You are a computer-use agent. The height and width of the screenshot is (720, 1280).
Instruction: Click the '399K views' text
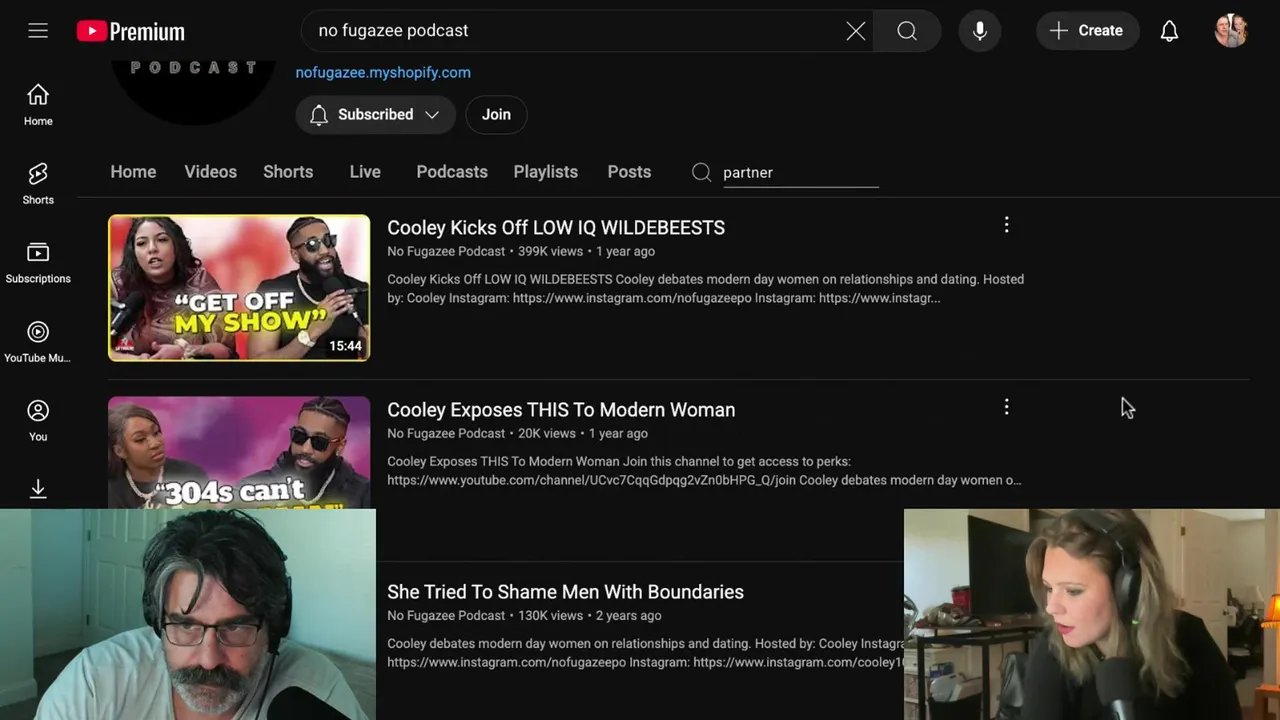(550, 252)
